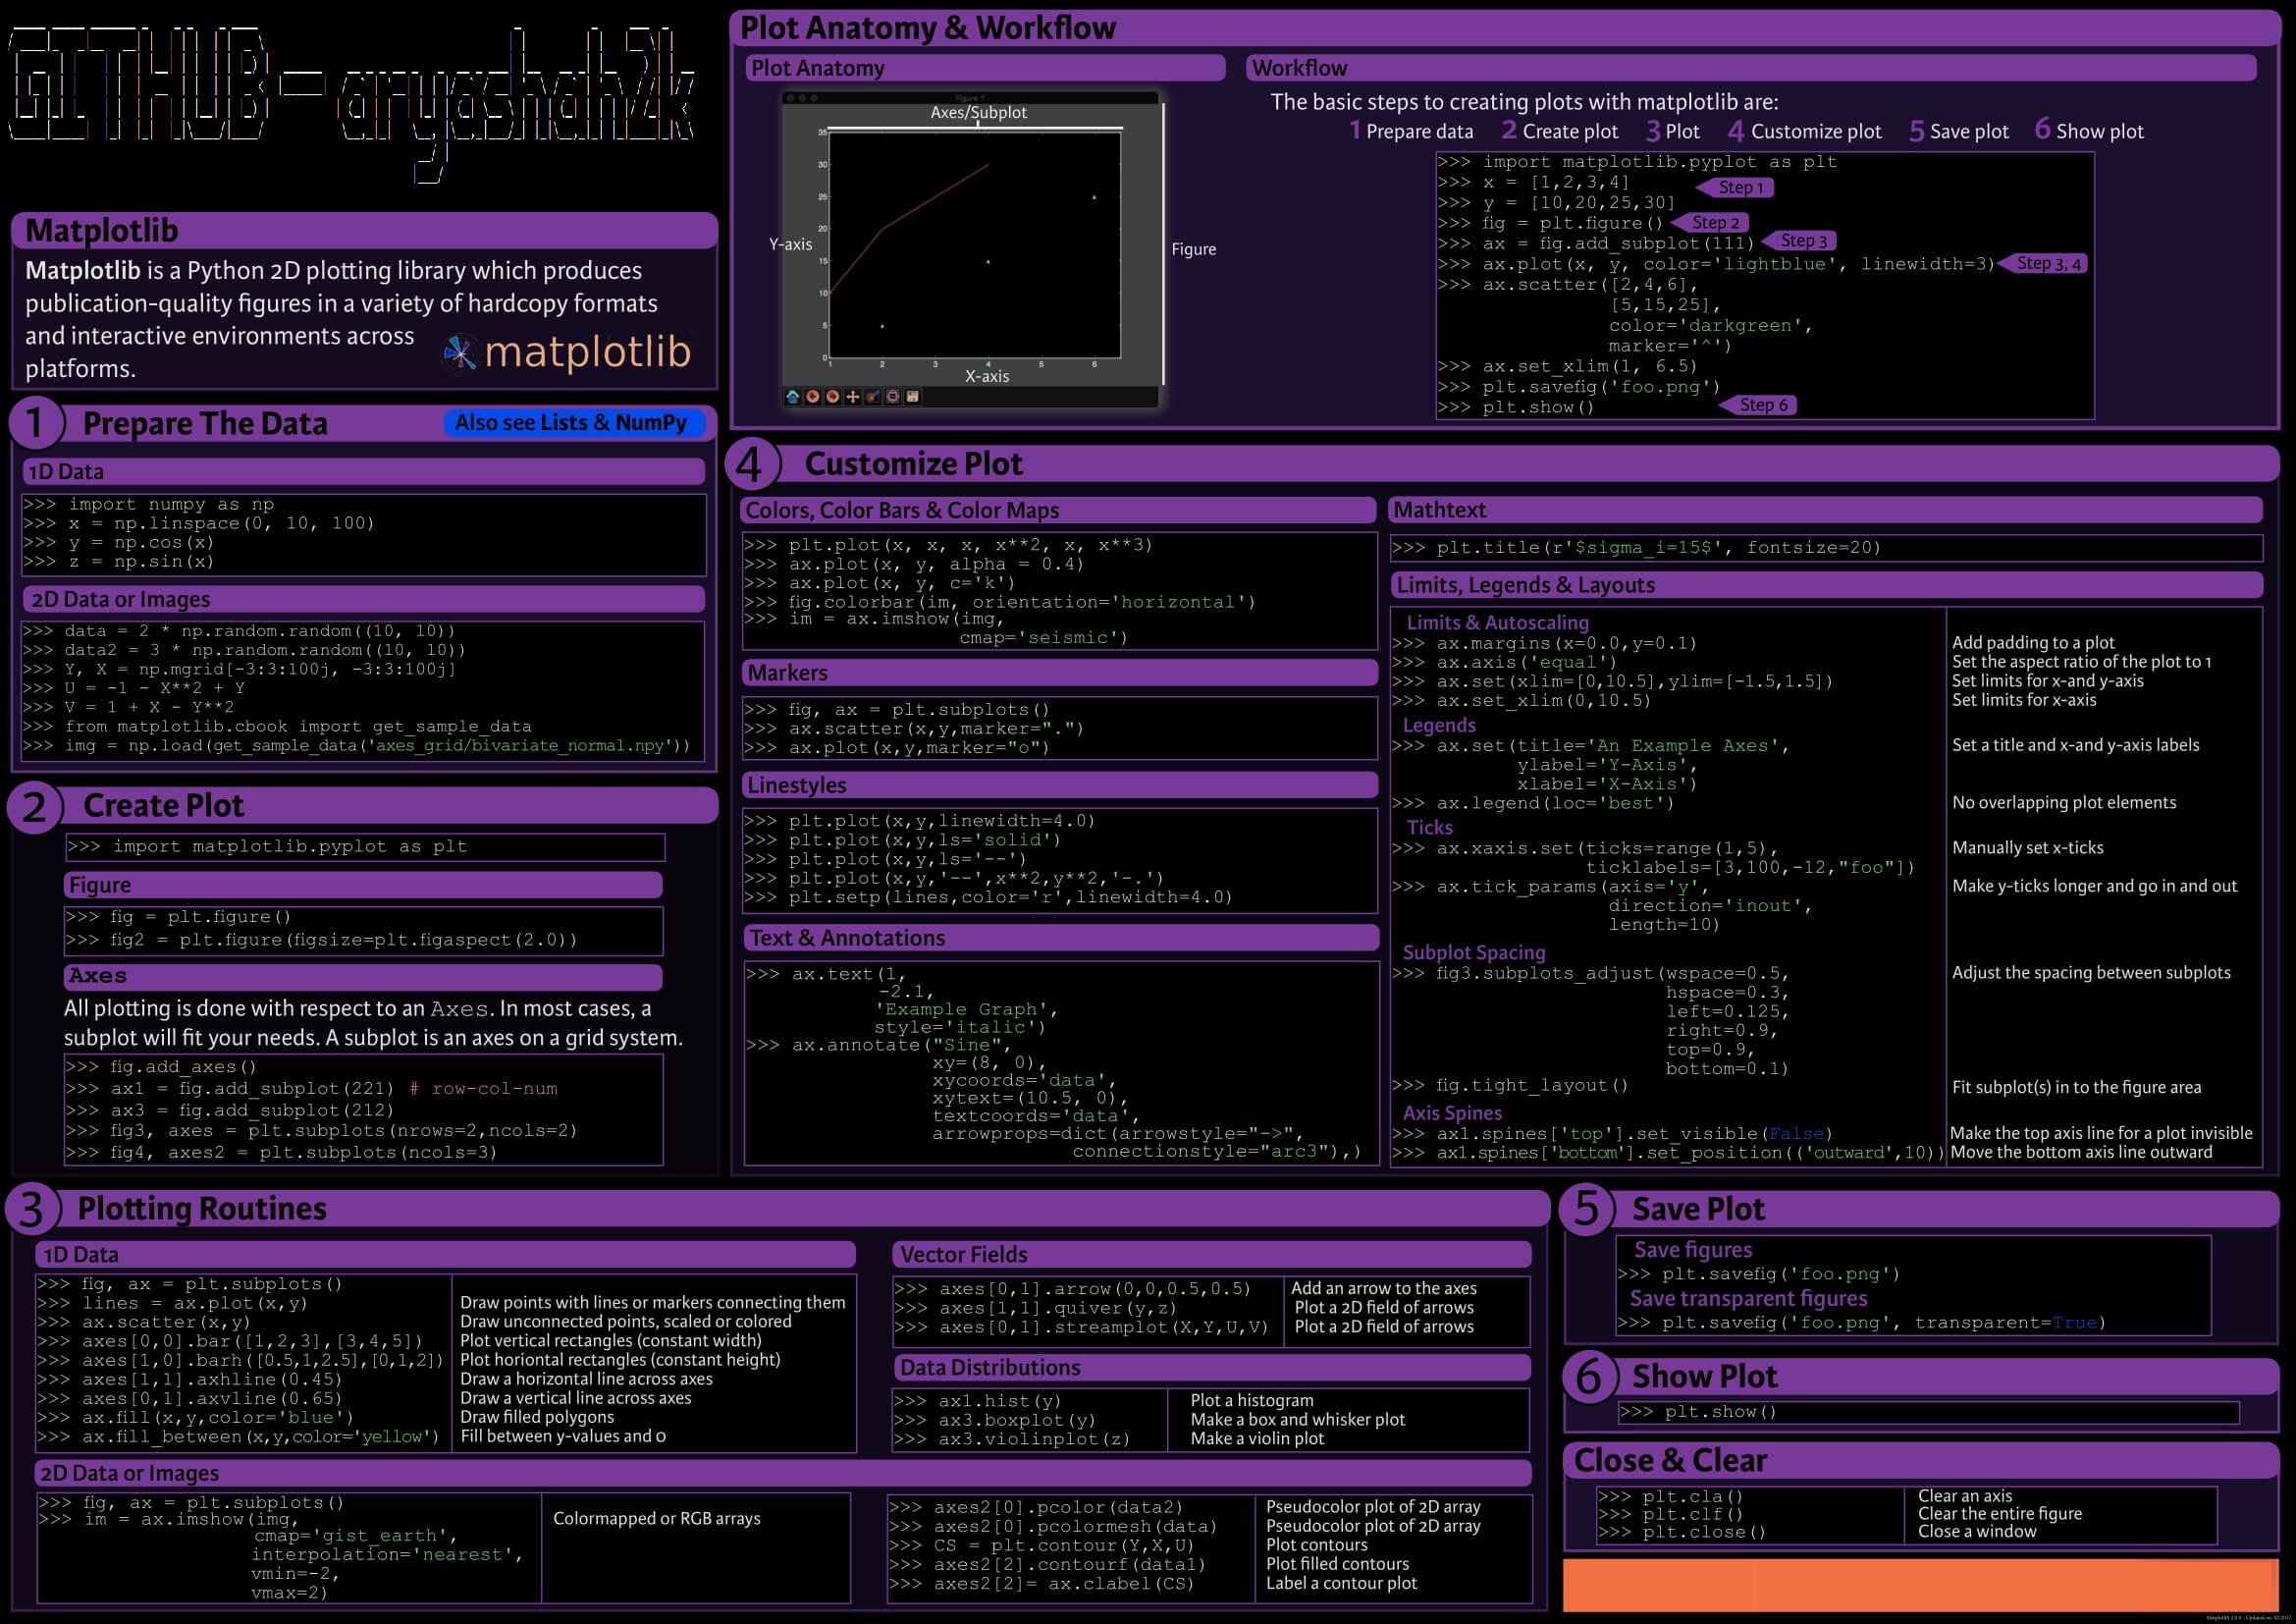Select the 'Show Plot' section heading
The height and width of the screenshot is (1624, 2296).
[1705, 1377]
